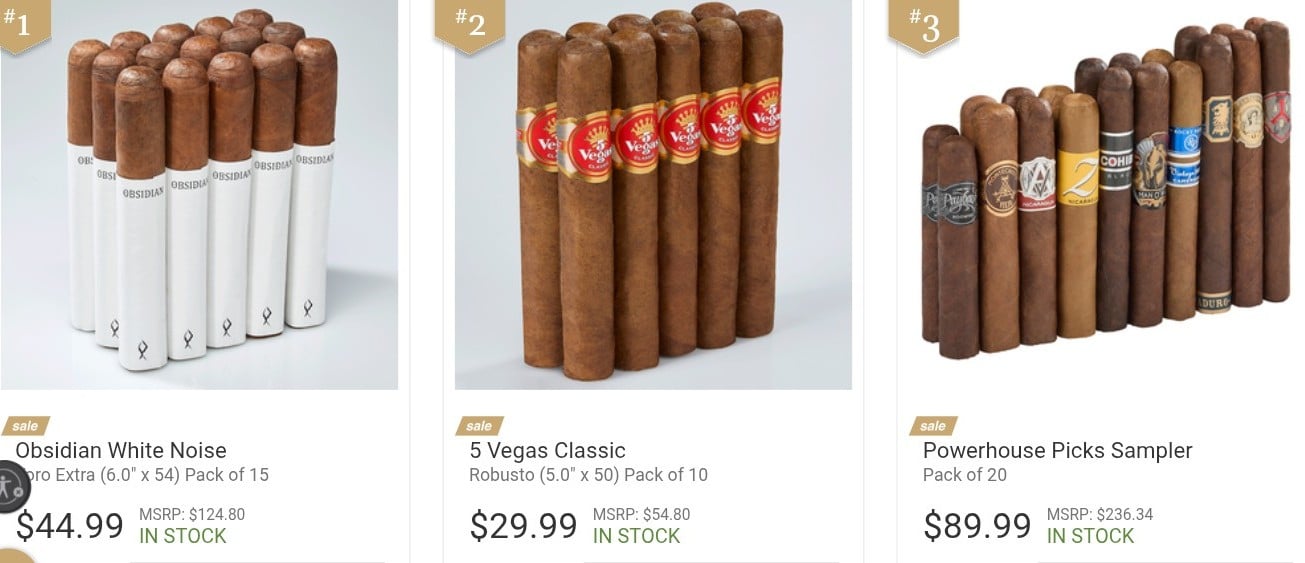Click IN STOCK label under MSRP $236.34
1305x563 pixels.
click(1090, 536)
